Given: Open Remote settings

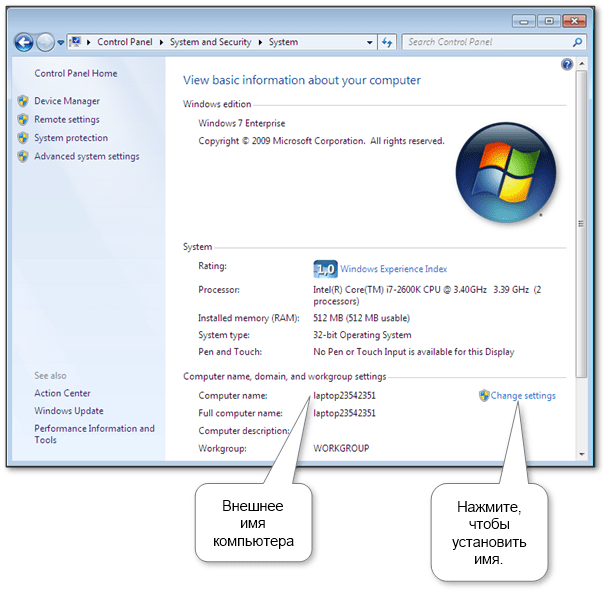Looking at the screenshot, I should 67,119.
